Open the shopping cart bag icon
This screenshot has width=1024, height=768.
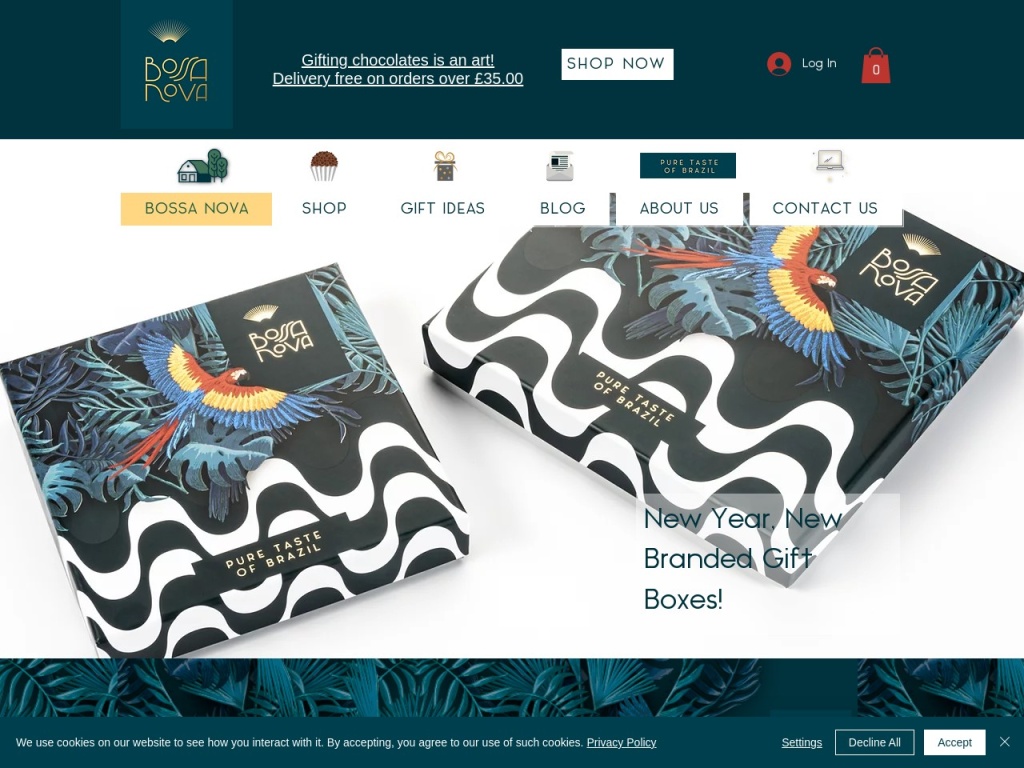pos(876,65)
